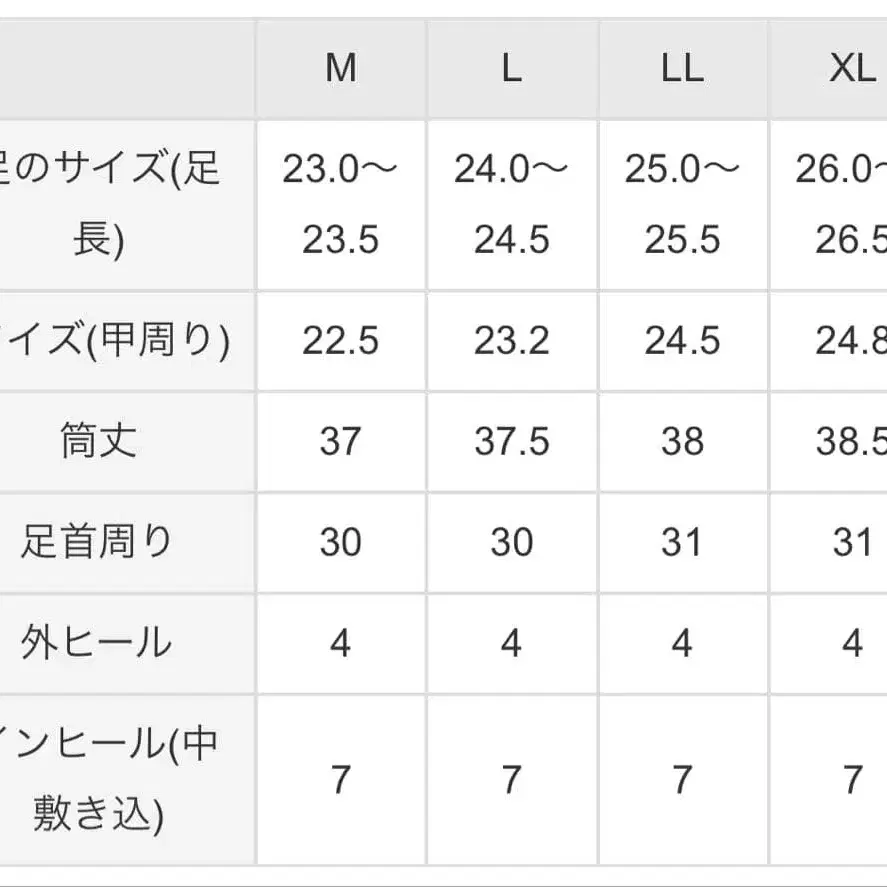Click the 24.0〜24.5 foot length cell

(x=511, y=205)
